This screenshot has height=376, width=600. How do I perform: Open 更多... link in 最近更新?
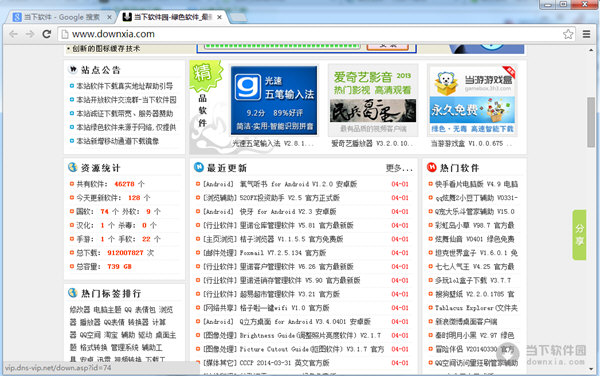pyautogui.click(x=399, y=168)
